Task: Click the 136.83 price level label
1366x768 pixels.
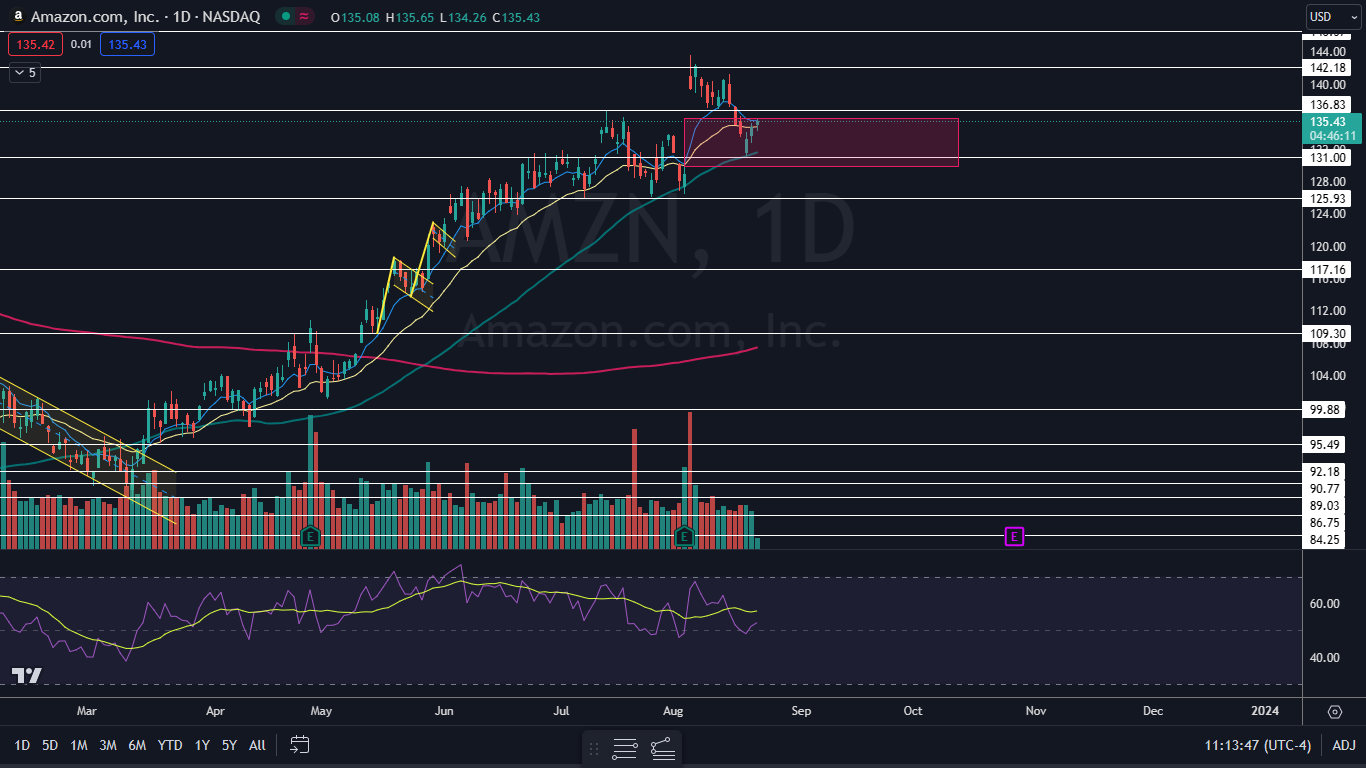Action: click(1327, 104)
